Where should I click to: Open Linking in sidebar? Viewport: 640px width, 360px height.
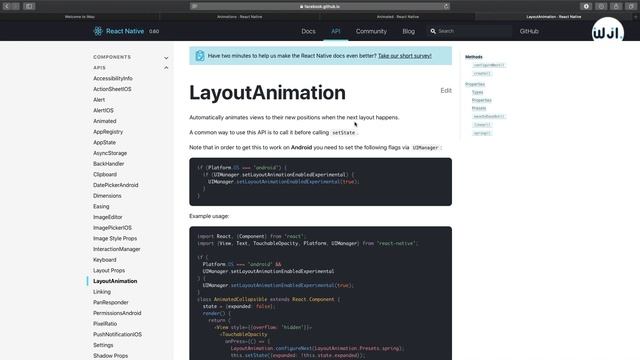coord(102,291)
